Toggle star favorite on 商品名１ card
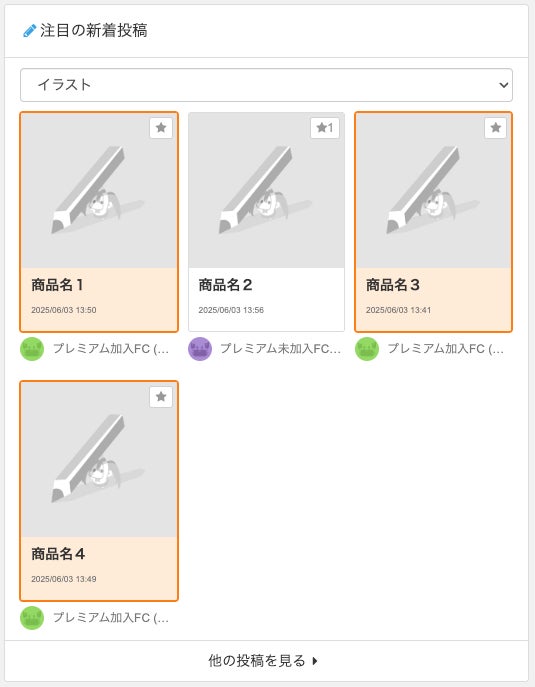The width and height of the screenshot is (535, 687). click(161, 128)
